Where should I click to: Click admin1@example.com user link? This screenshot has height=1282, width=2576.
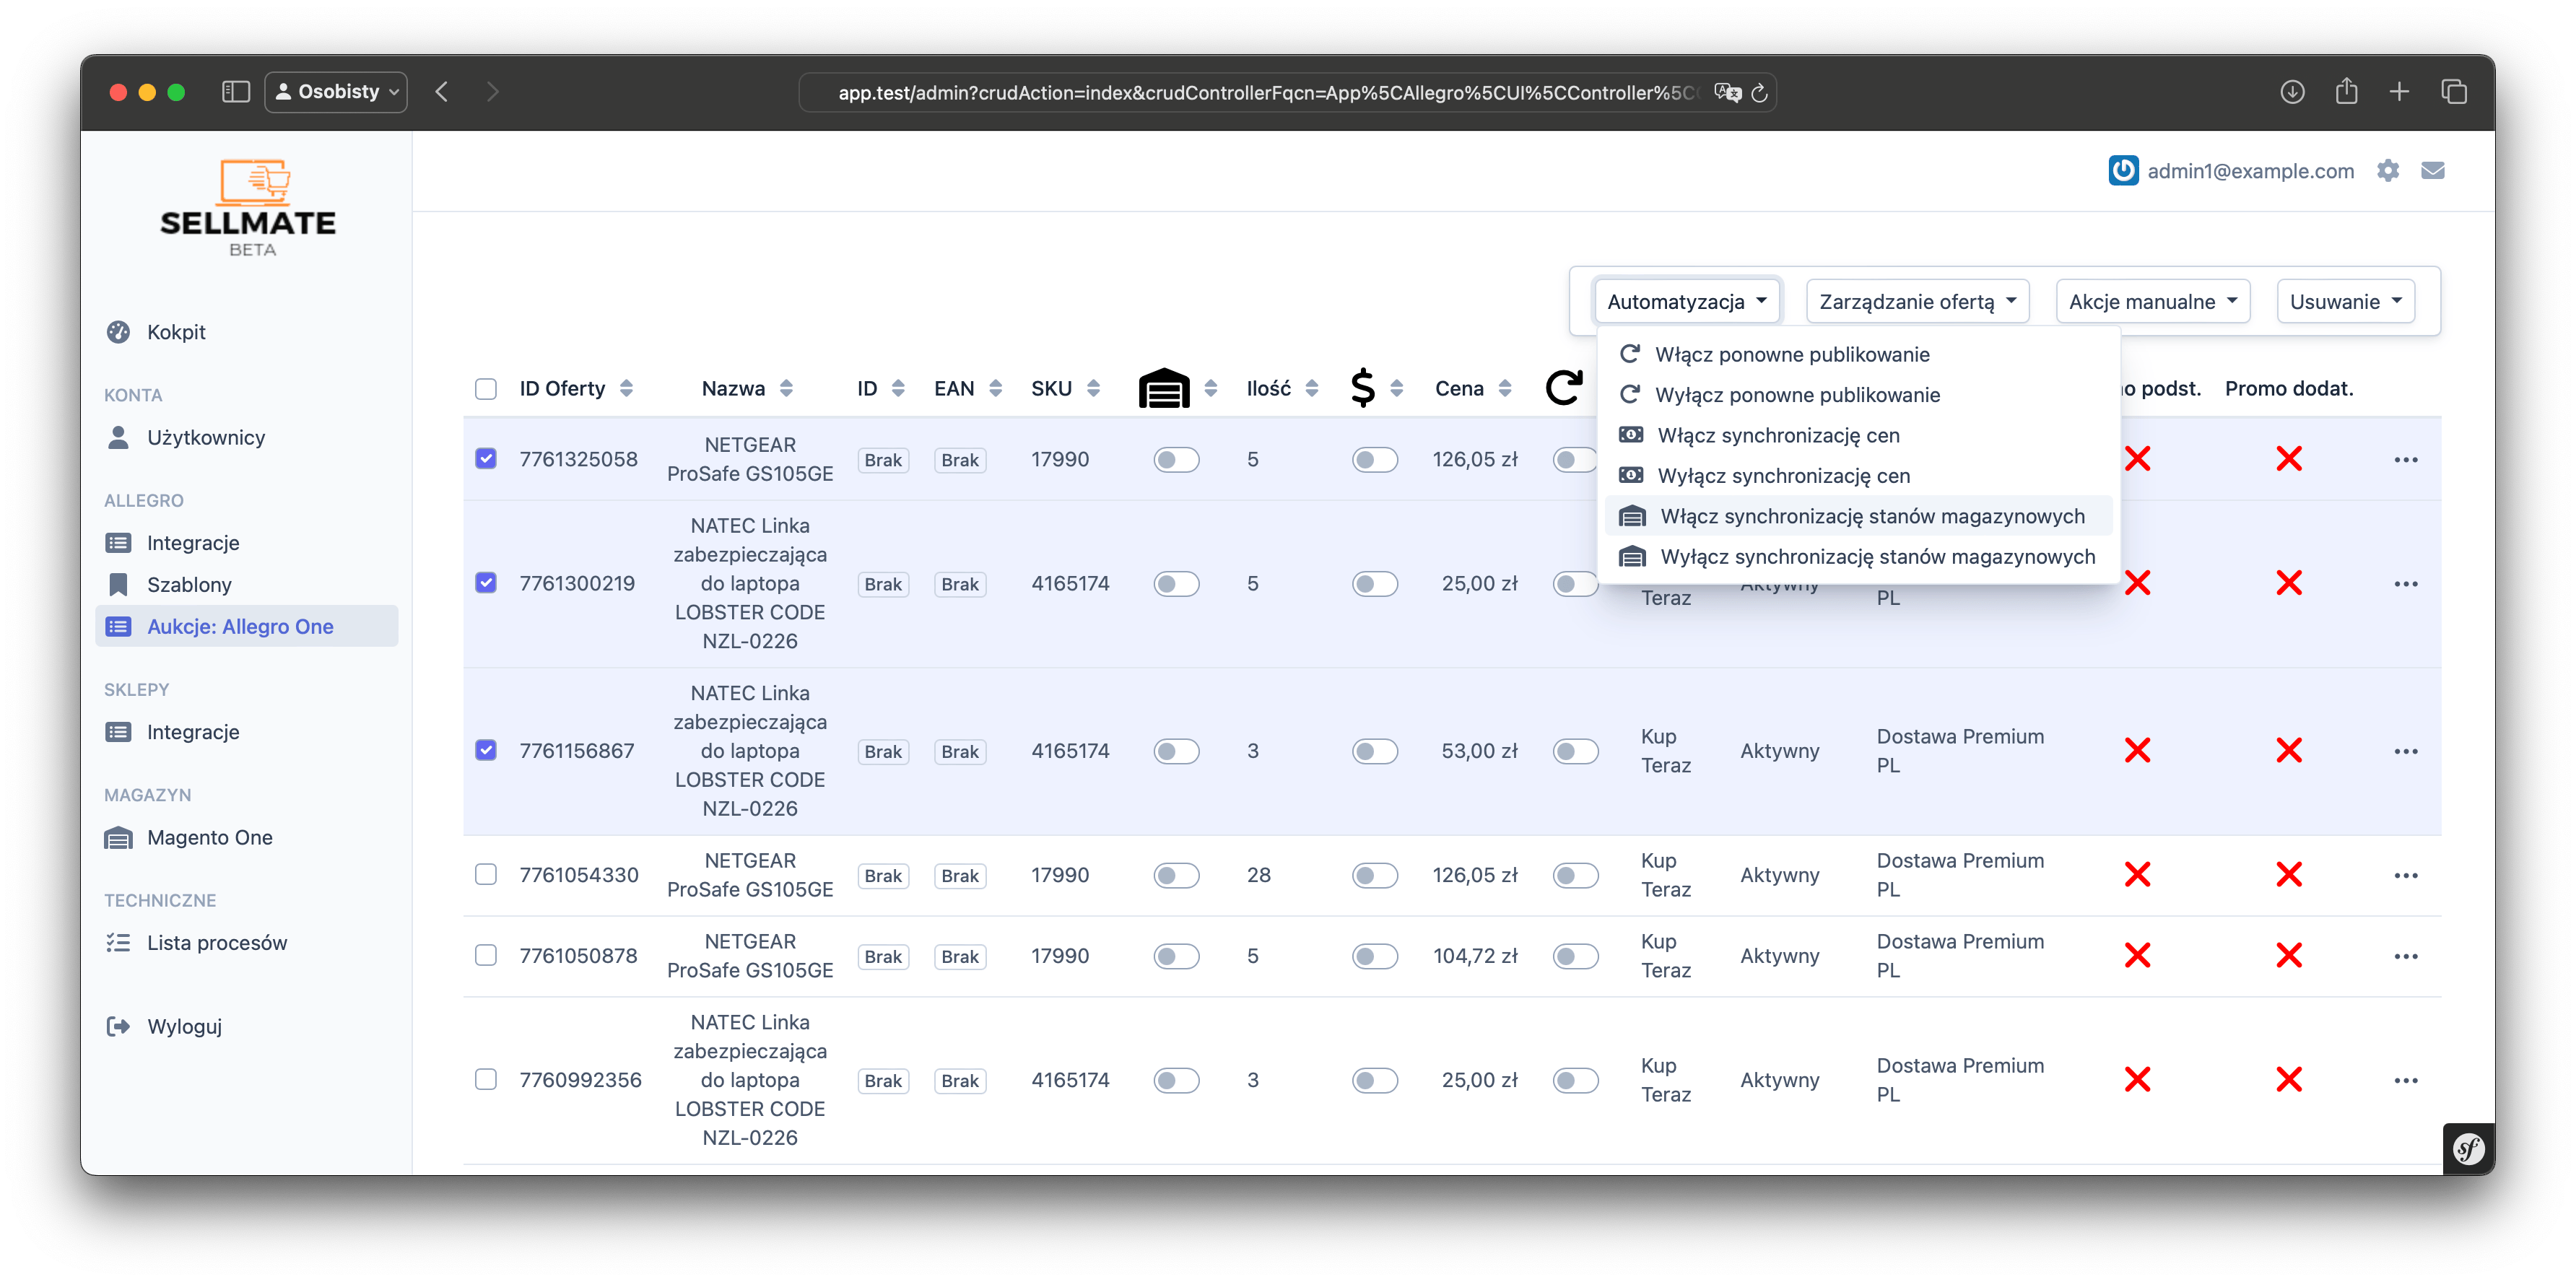2250,171
